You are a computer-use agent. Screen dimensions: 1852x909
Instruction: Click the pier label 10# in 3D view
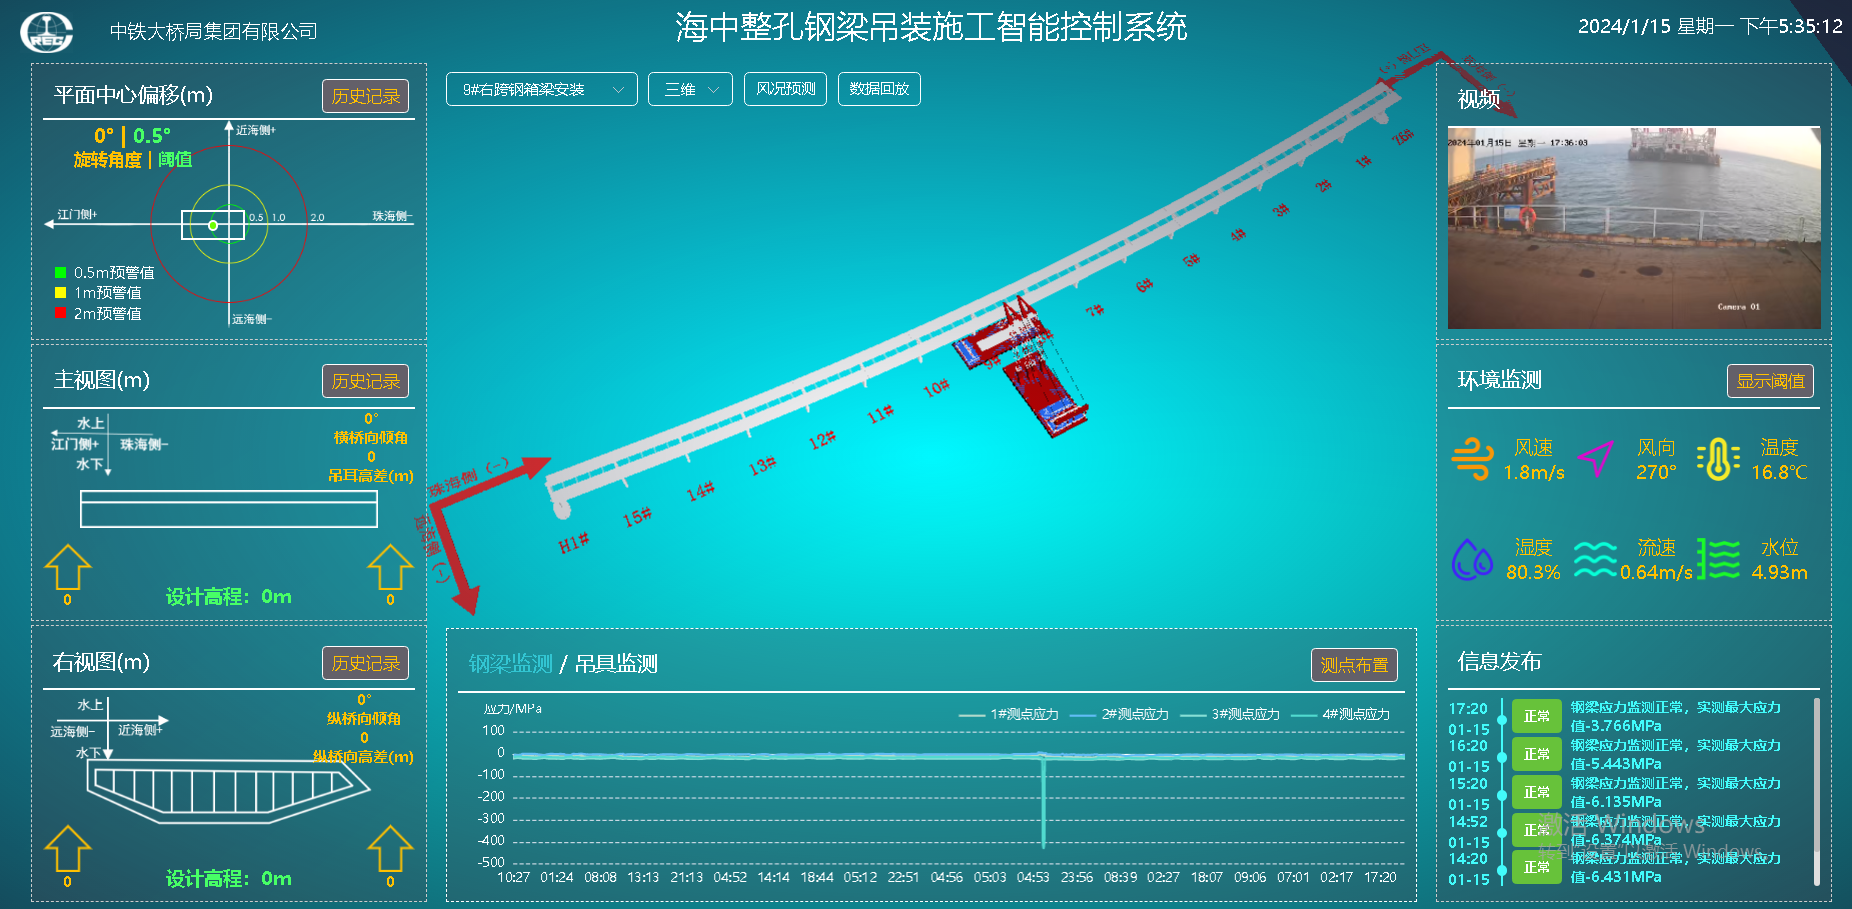click(x=936, y=387)
